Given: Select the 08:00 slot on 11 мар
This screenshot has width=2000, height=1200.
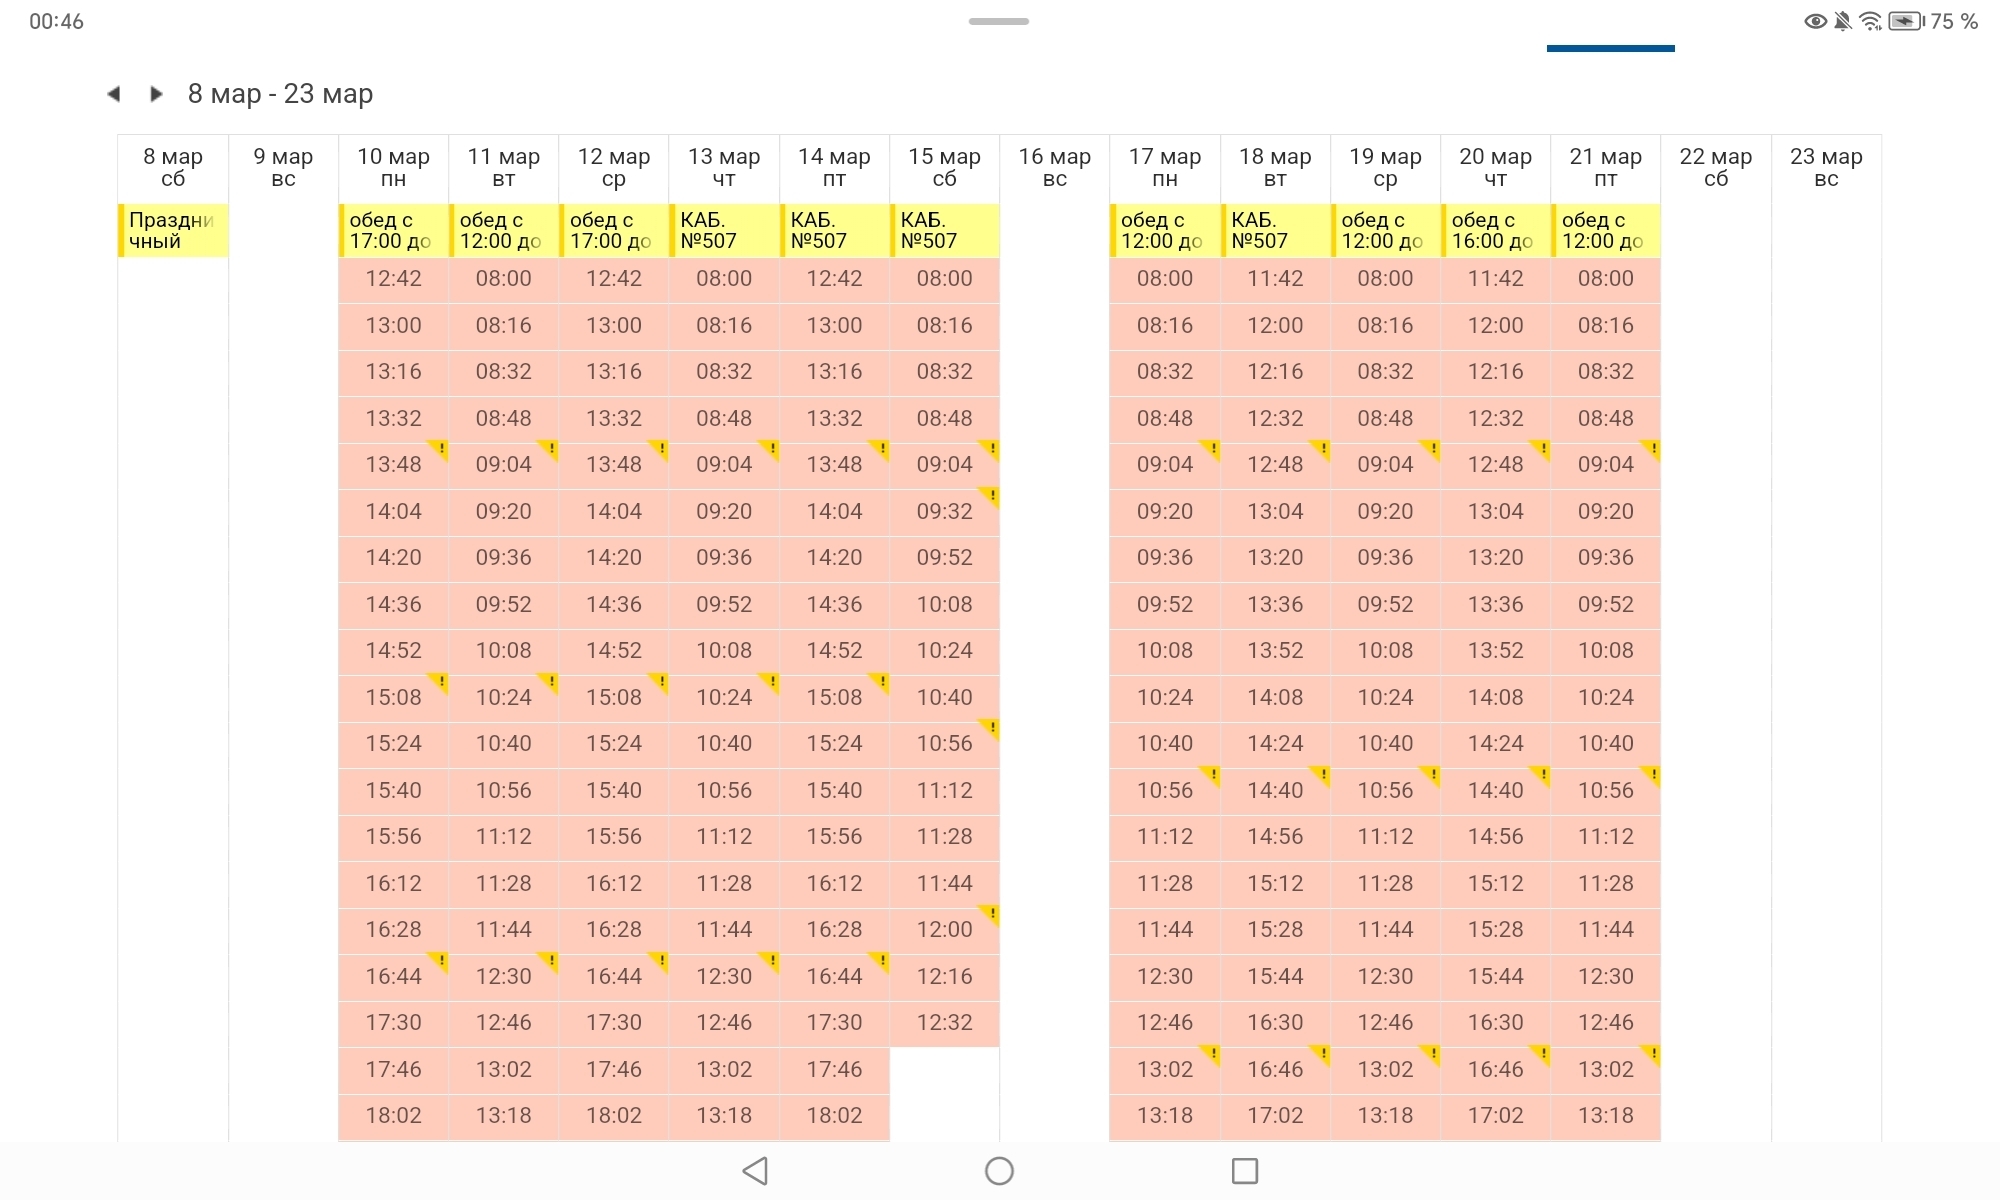Looking at the screenshot, I should coord(503,279).
